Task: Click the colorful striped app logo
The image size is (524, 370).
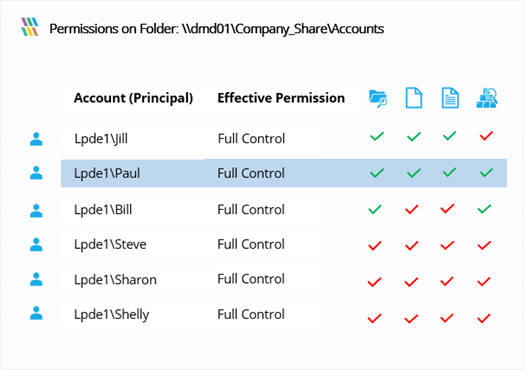Action: click(29, 27)
